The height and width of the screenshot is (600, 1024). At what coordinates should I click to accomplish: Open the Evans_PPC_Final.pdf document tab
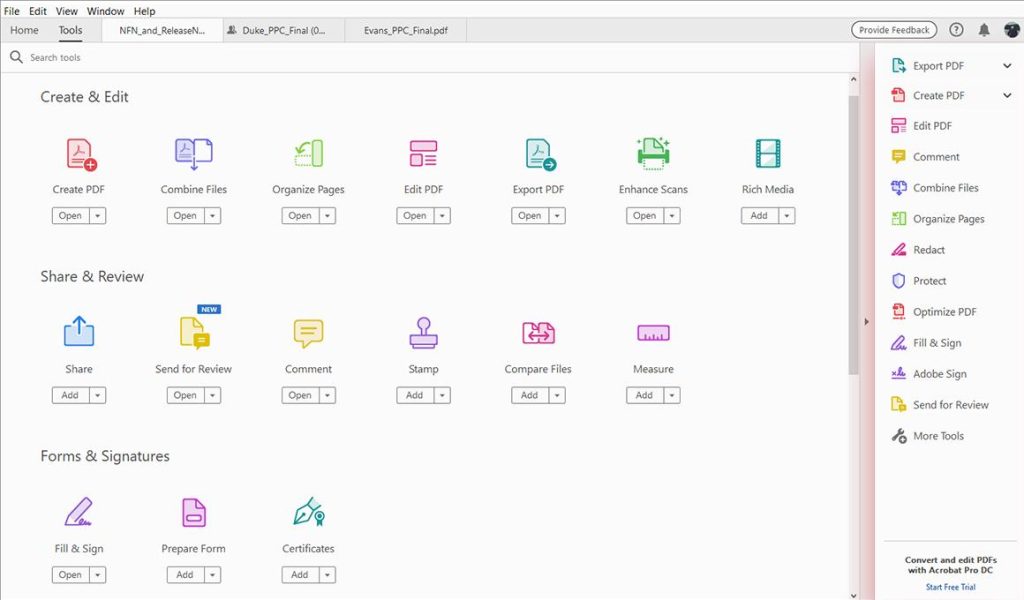coord(404,30)
